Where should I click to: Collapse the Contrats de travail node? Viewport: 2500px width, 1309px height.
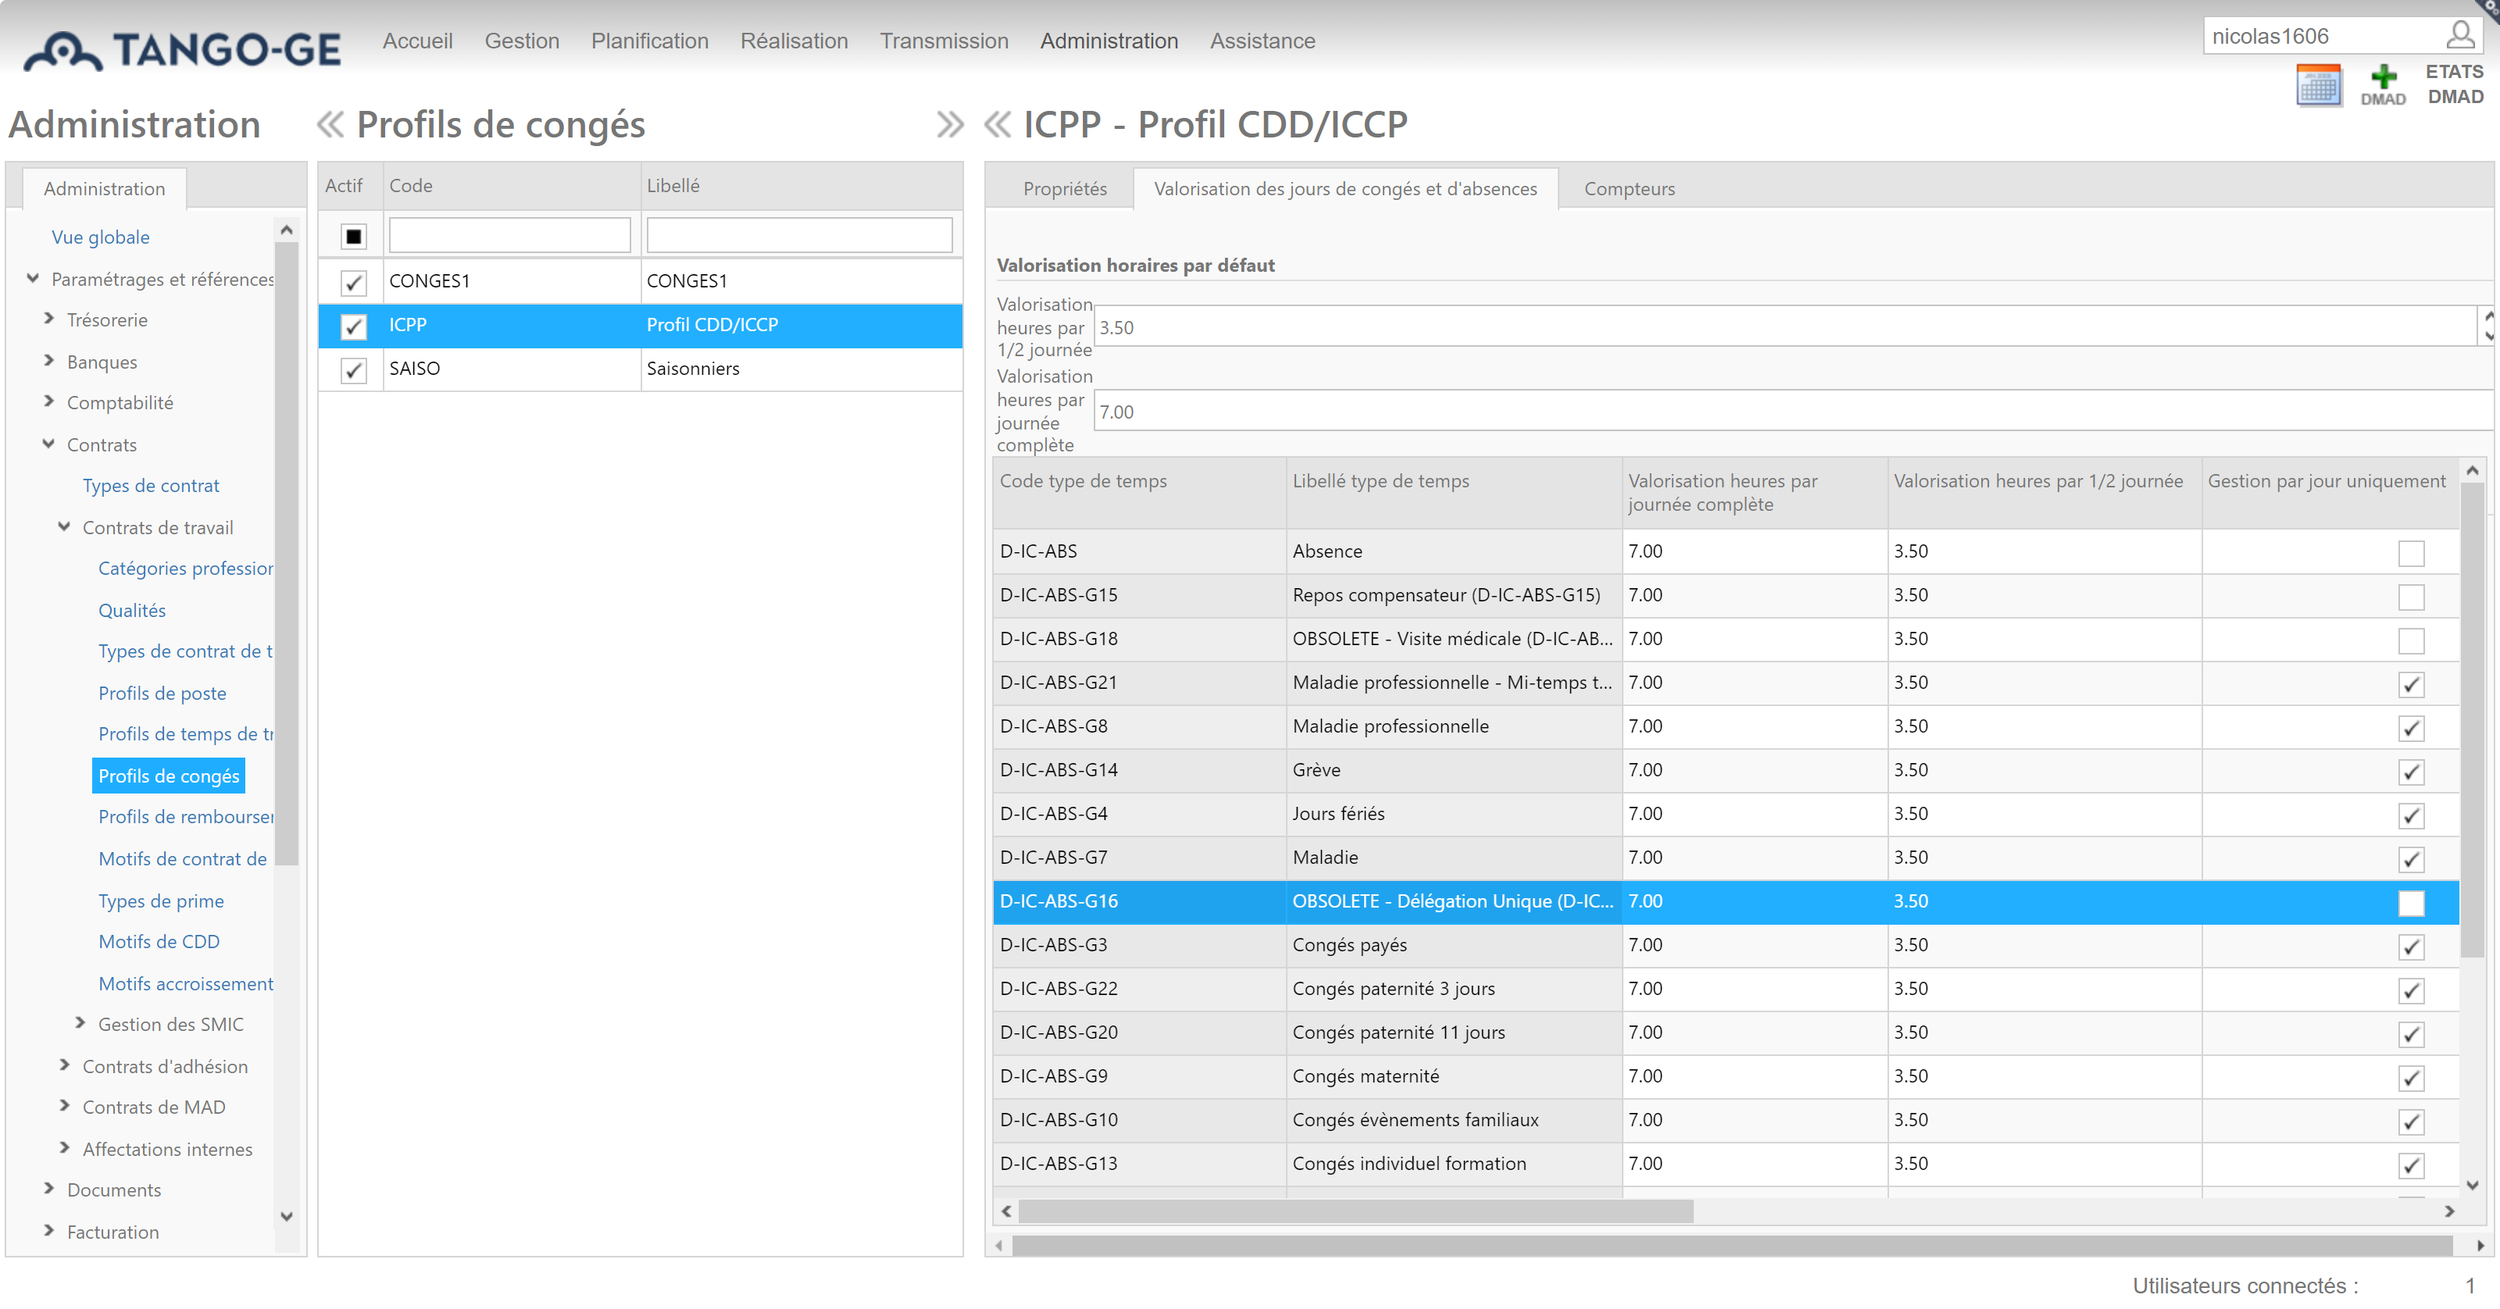pos(64,527)
